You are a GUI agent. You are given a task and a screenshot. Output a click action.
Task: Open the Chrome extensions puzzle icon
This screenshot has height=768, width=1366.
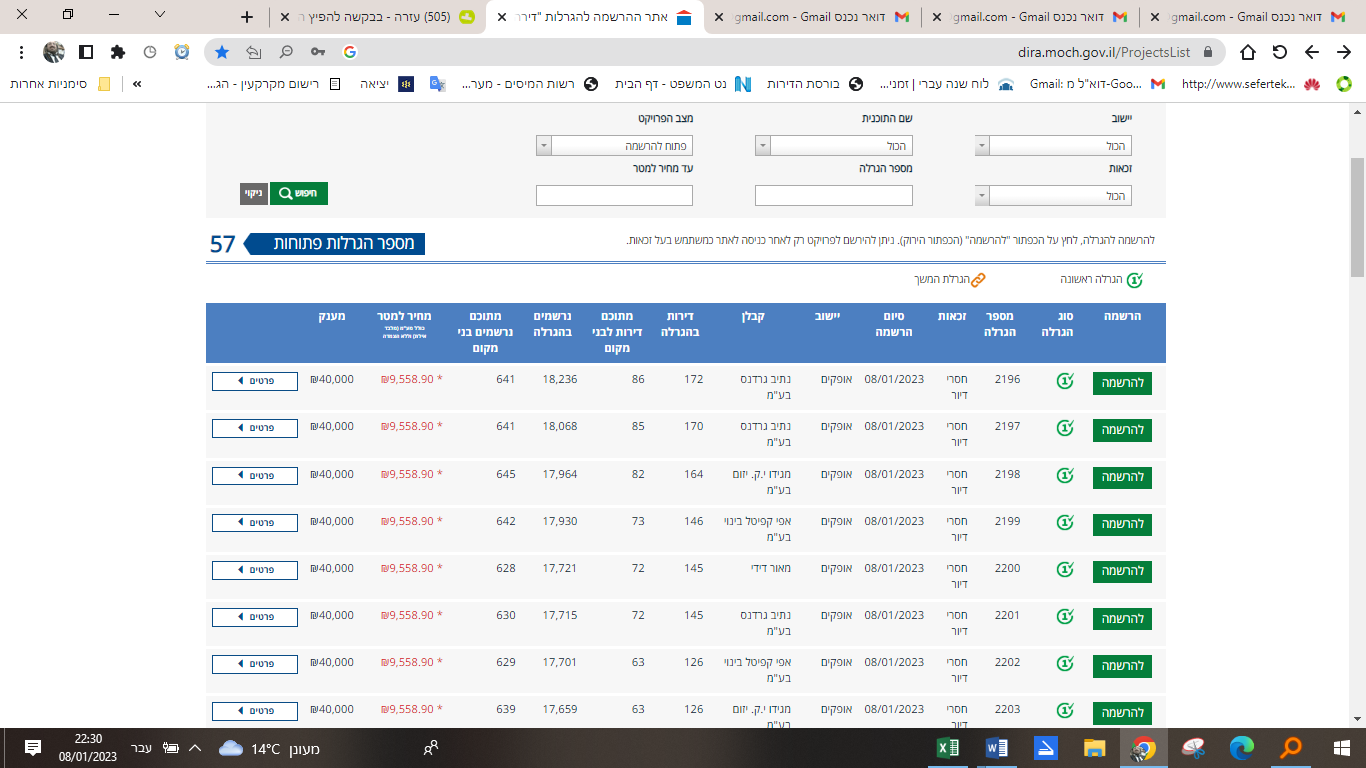[x=118, y=52]
